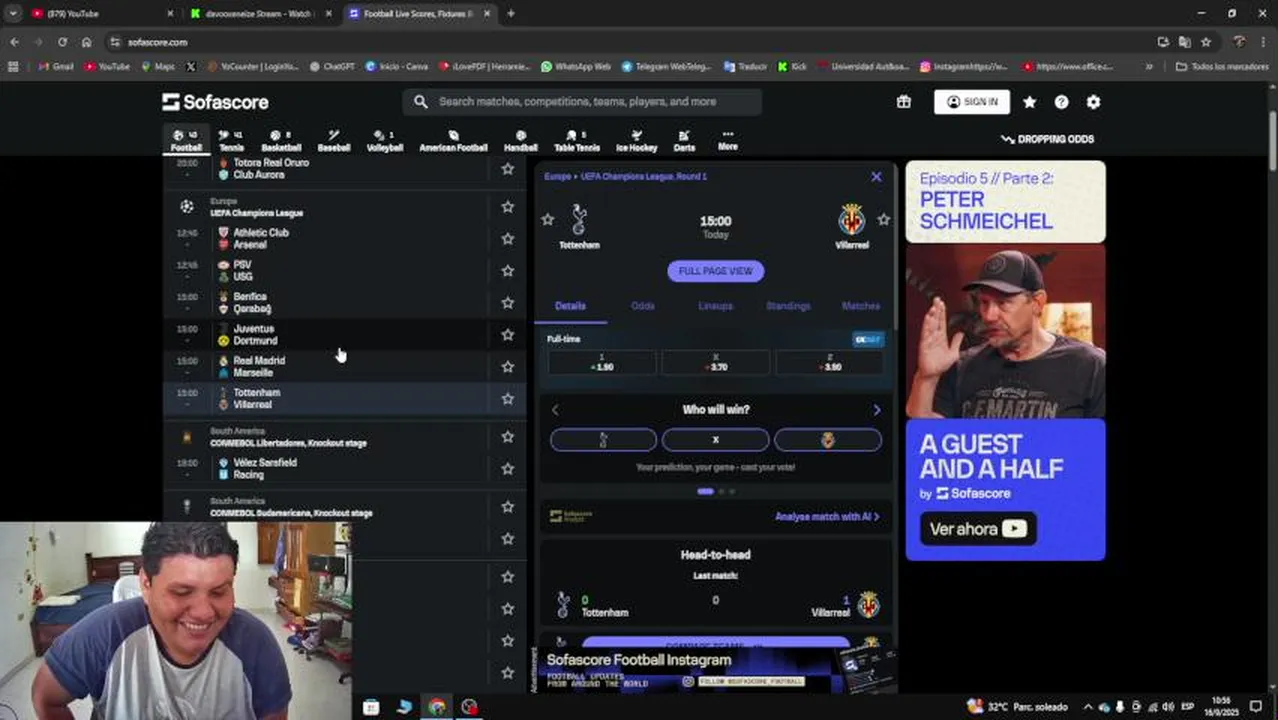
Task: Favorite the Totora Real Oruro match star
Action: pos(507,169)
